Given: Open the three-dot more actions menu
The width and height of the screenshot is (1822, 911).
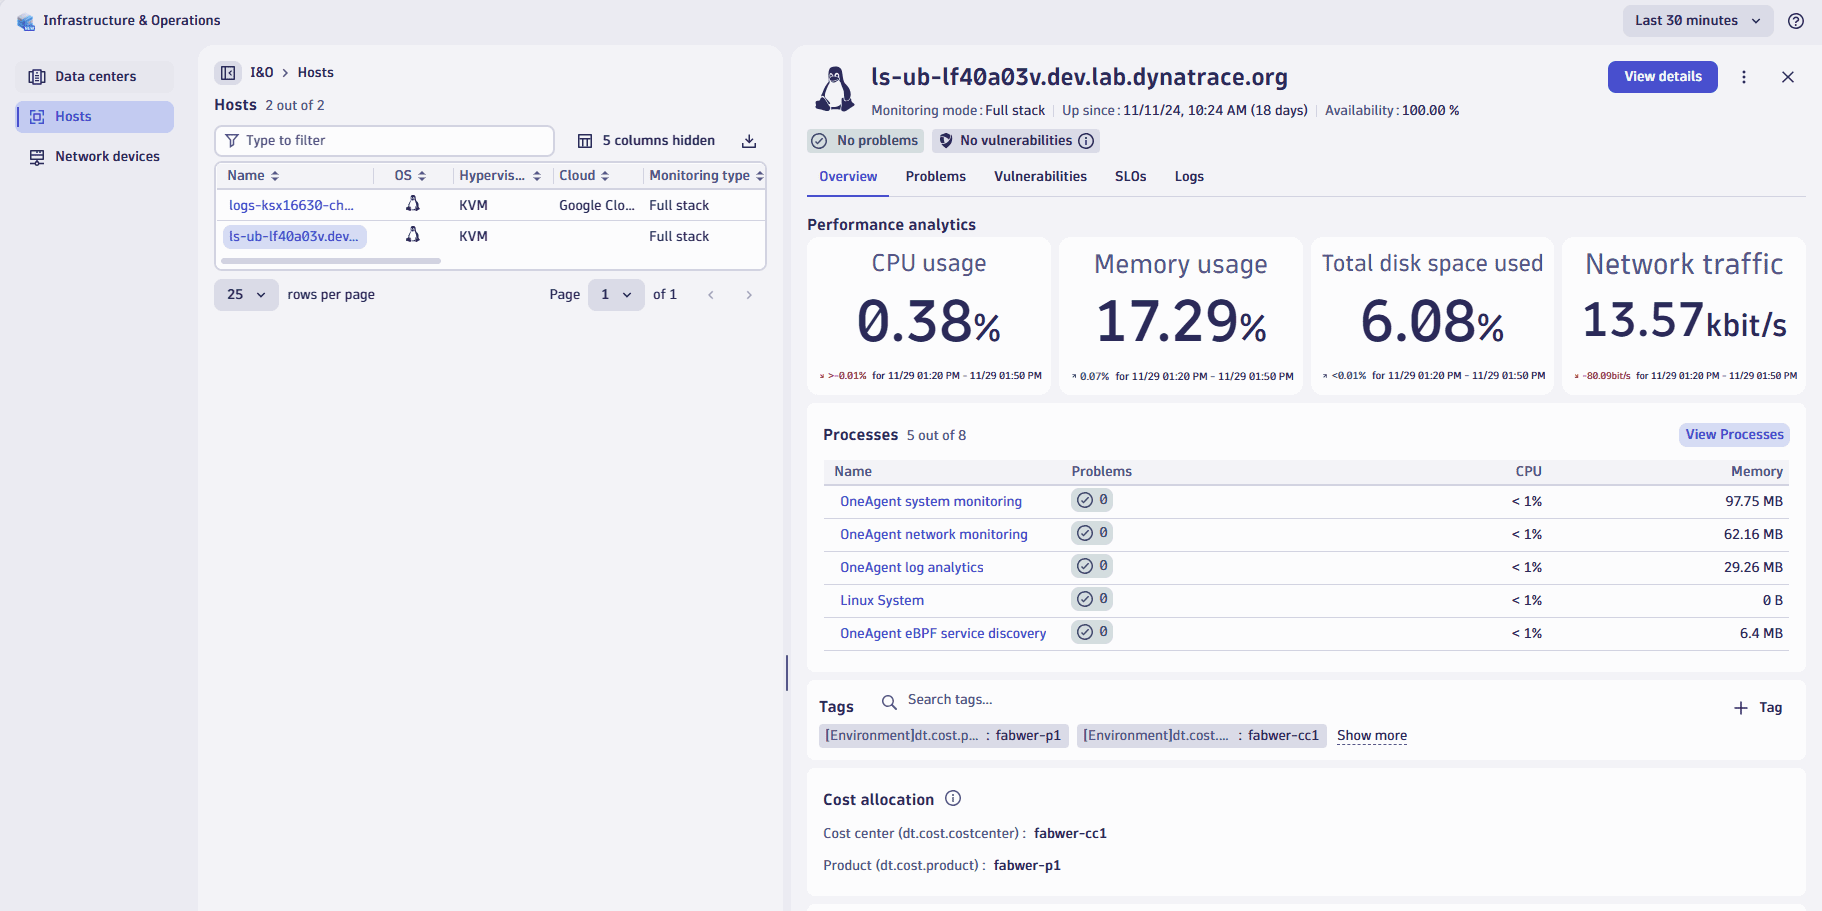Looking at the screenshot, I should point(1744,77).
